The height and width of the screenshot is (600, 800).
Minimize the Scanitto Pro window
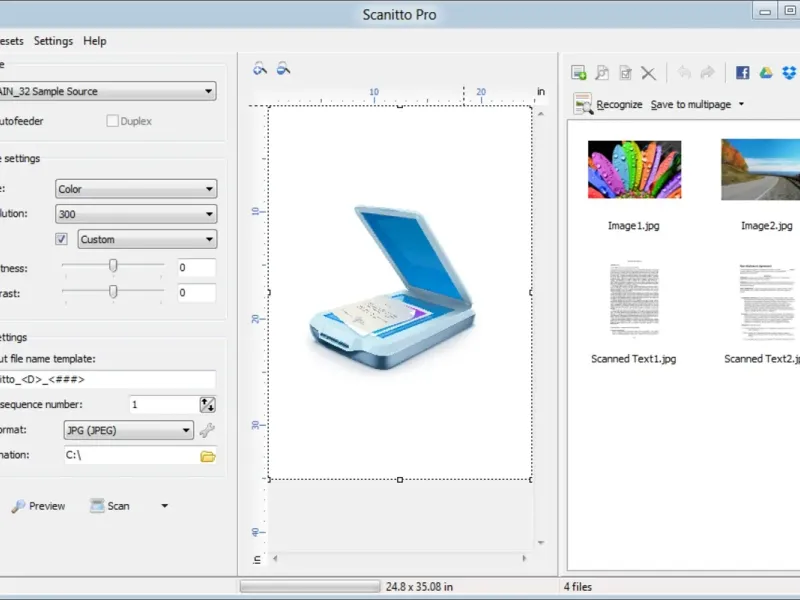[x=764, y=12]
